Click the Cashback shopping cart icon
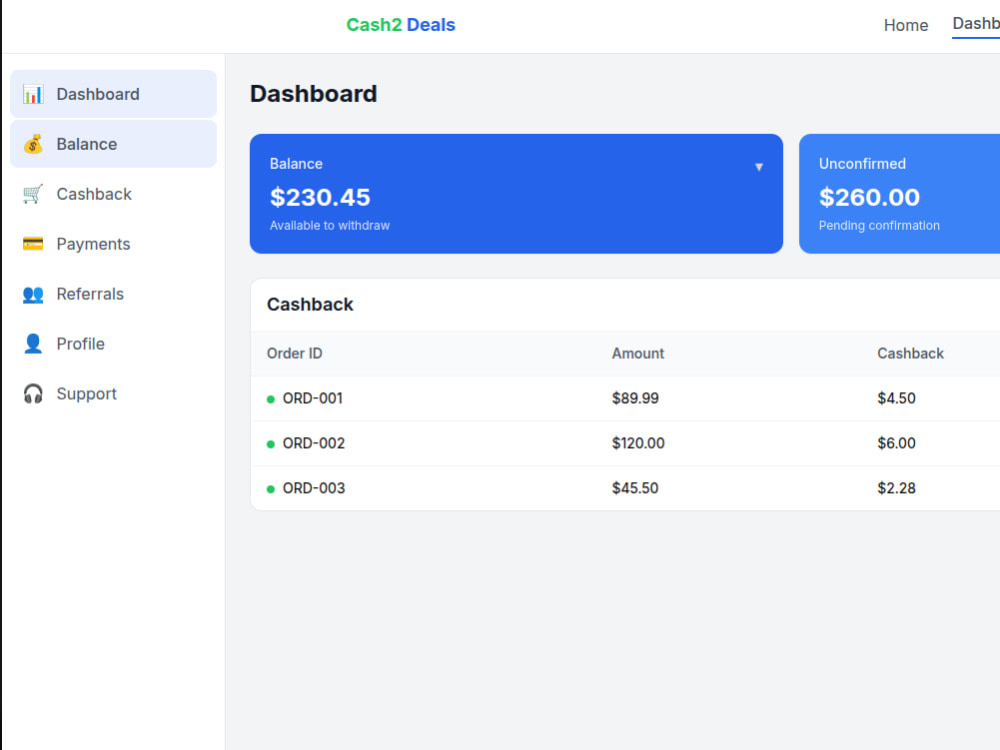This screenshot has height=750, width=1000. [x=33, y=194]
